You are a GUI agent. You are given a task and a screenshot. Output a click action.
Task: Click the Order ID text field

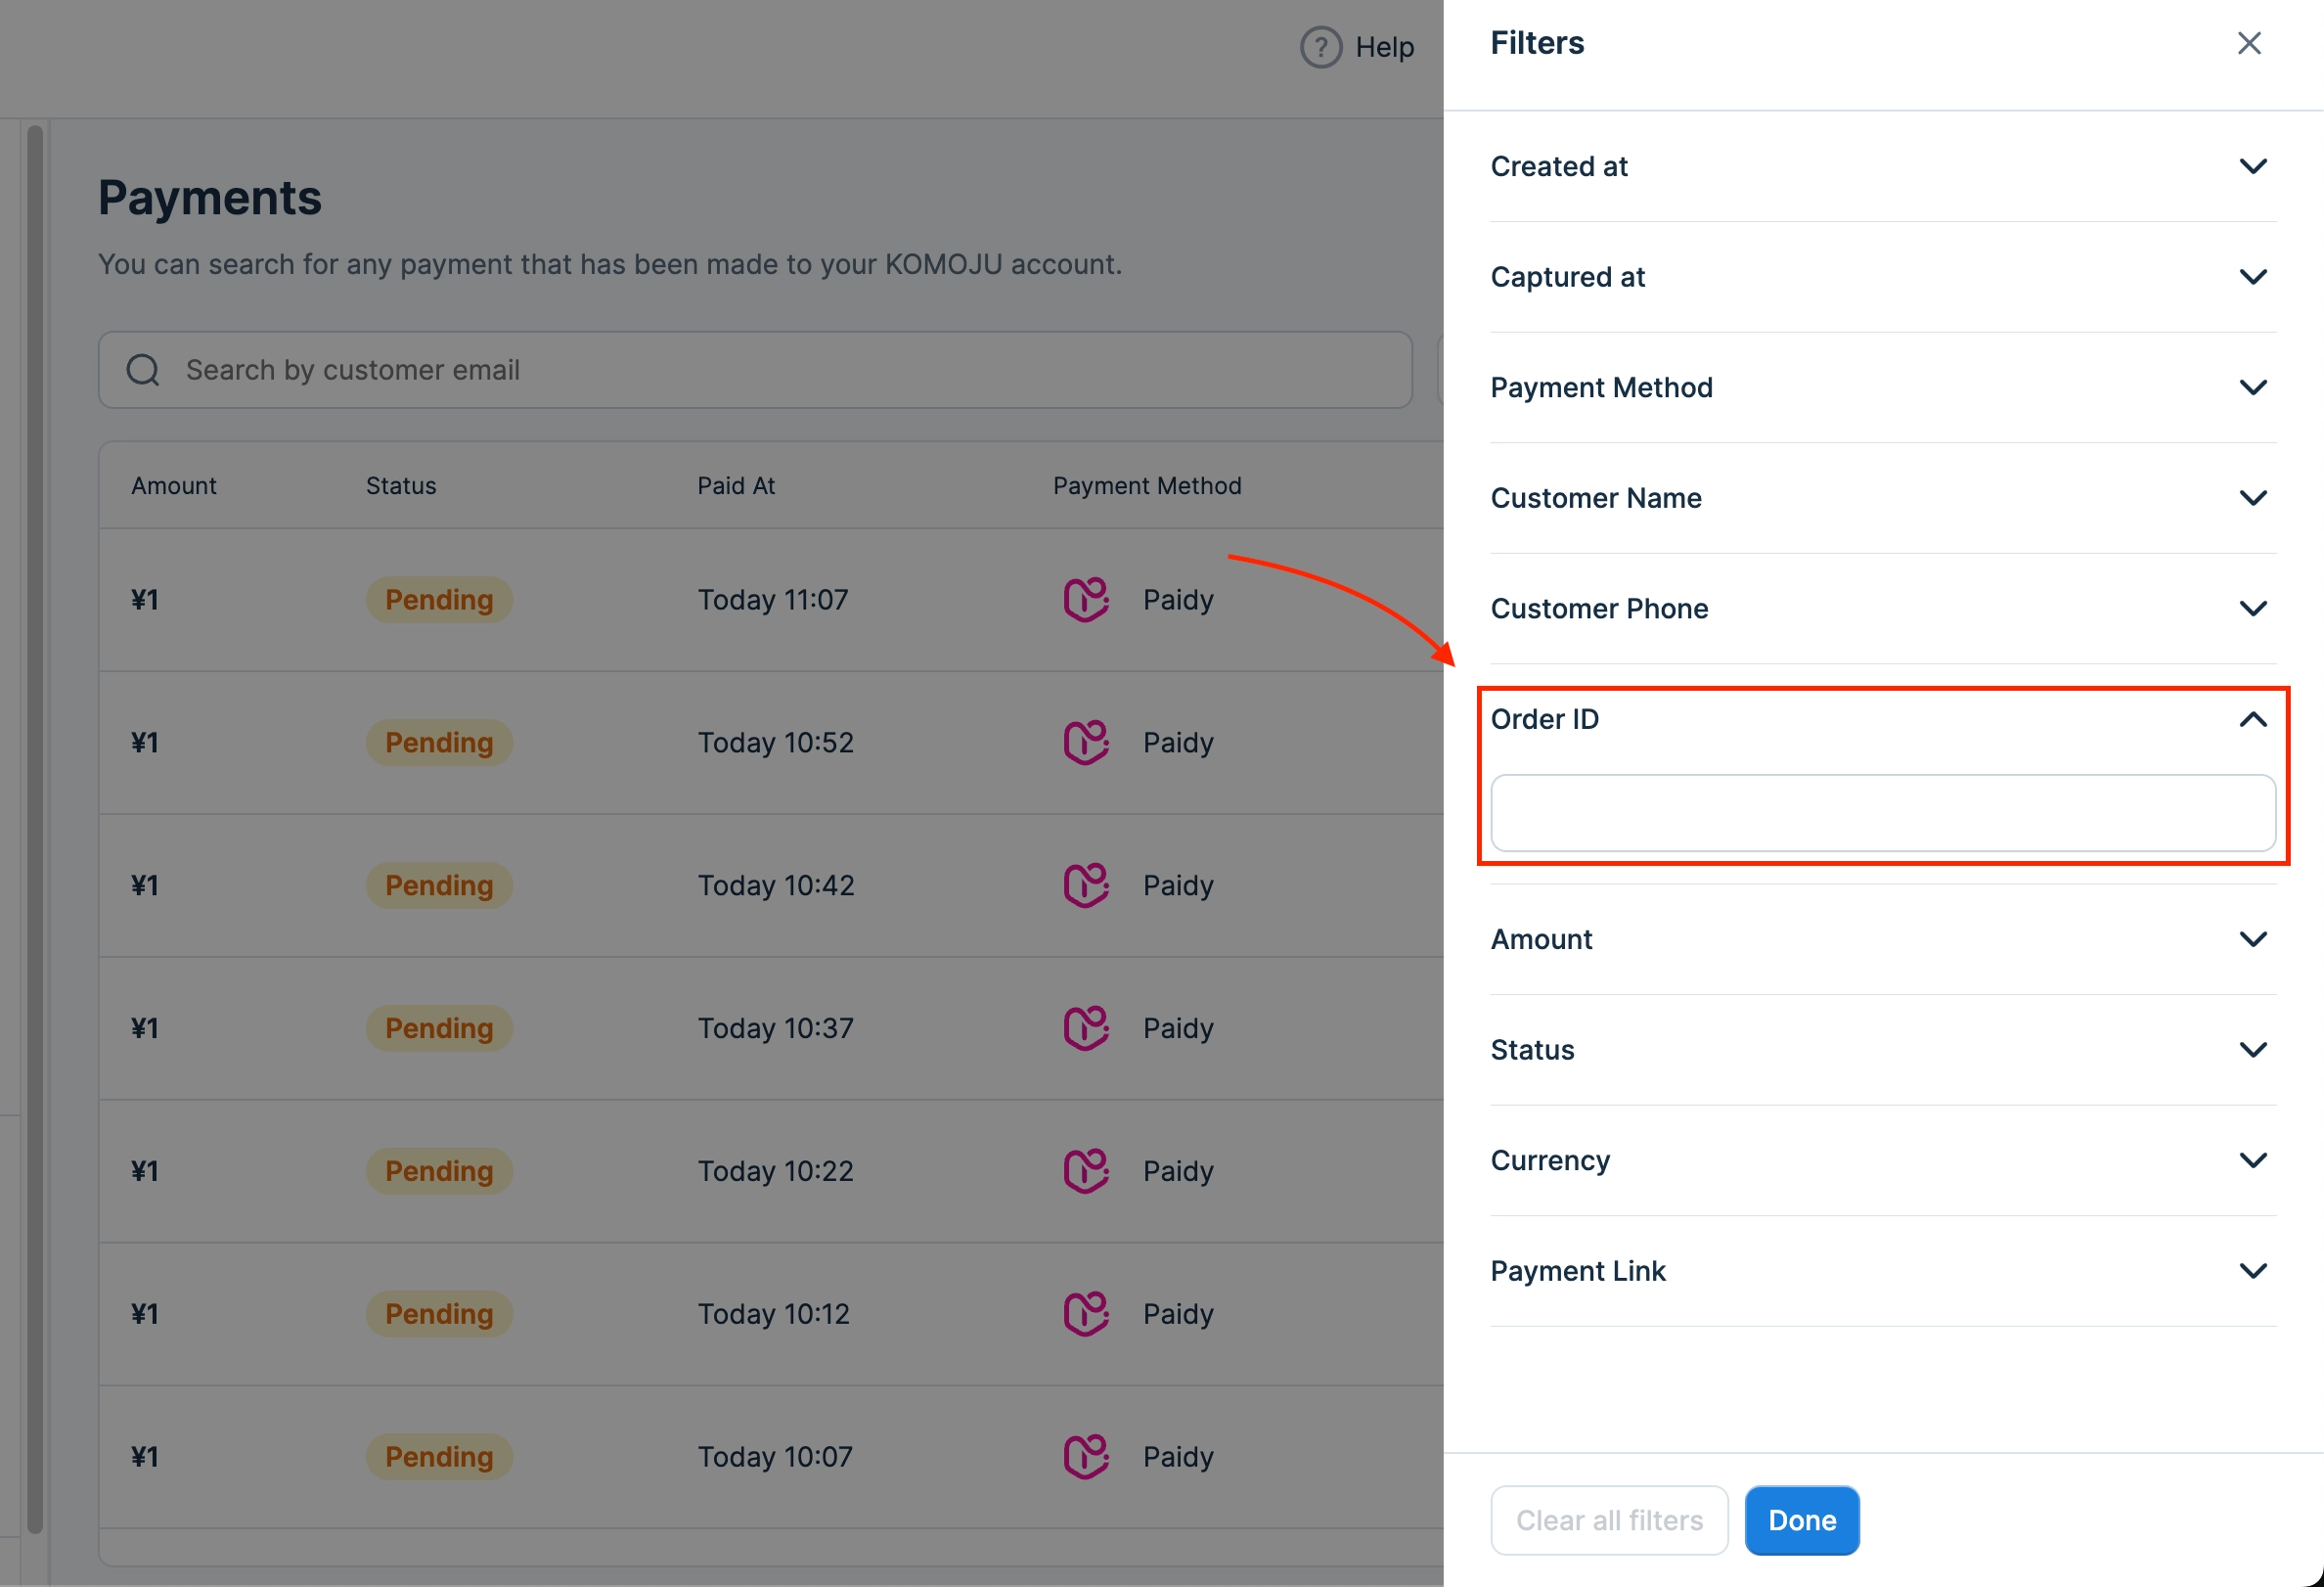click(1882, 813)
